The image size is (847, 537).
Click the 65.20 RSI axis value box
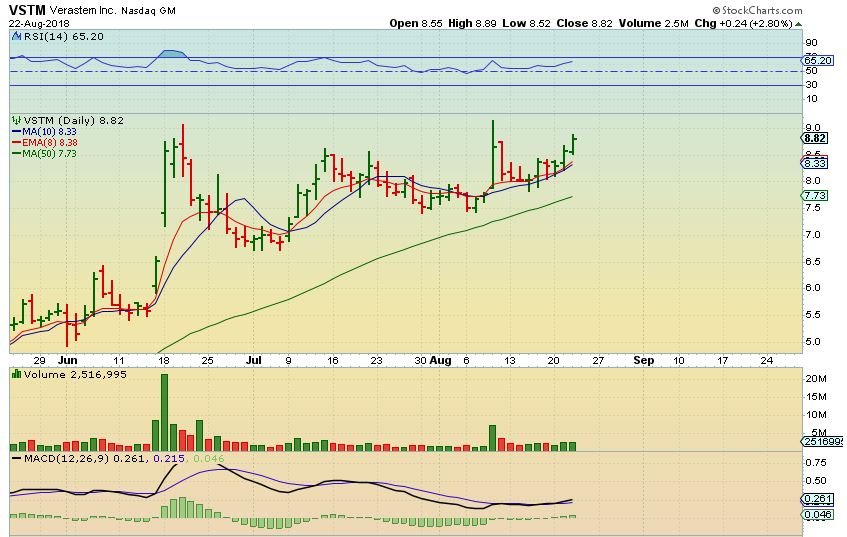click(x=817, y=61)
